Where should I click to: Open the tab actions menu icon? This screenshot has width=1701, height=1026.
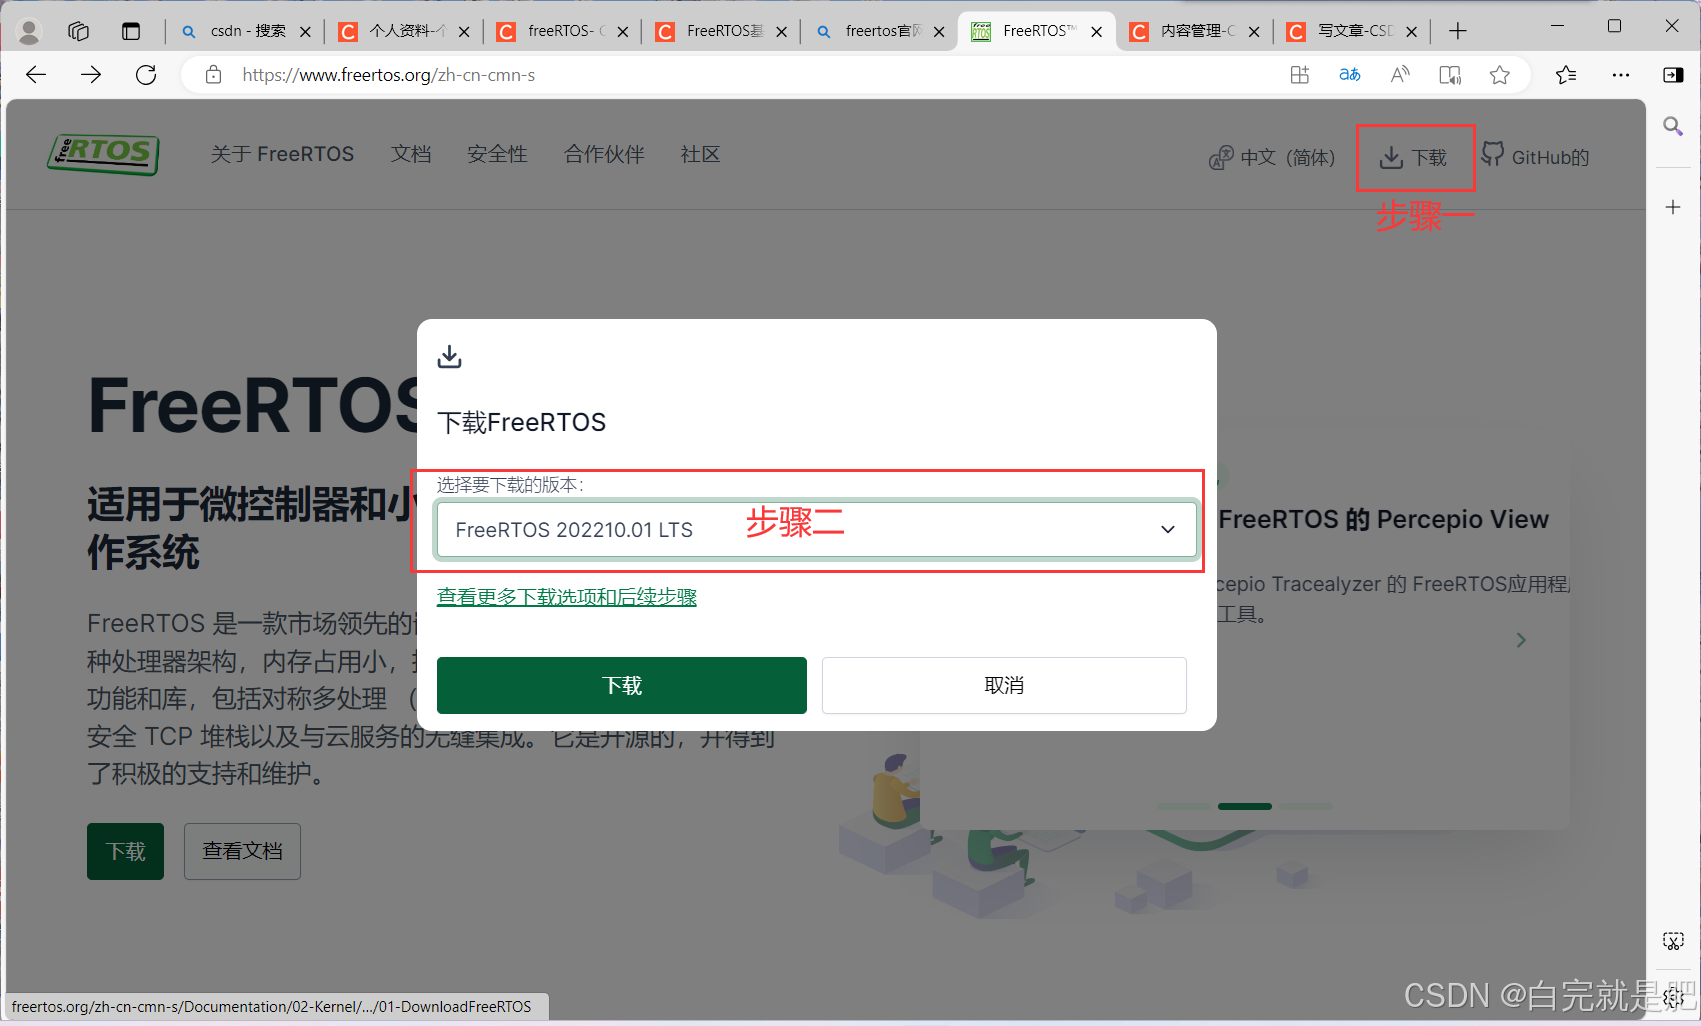(131, 32)
